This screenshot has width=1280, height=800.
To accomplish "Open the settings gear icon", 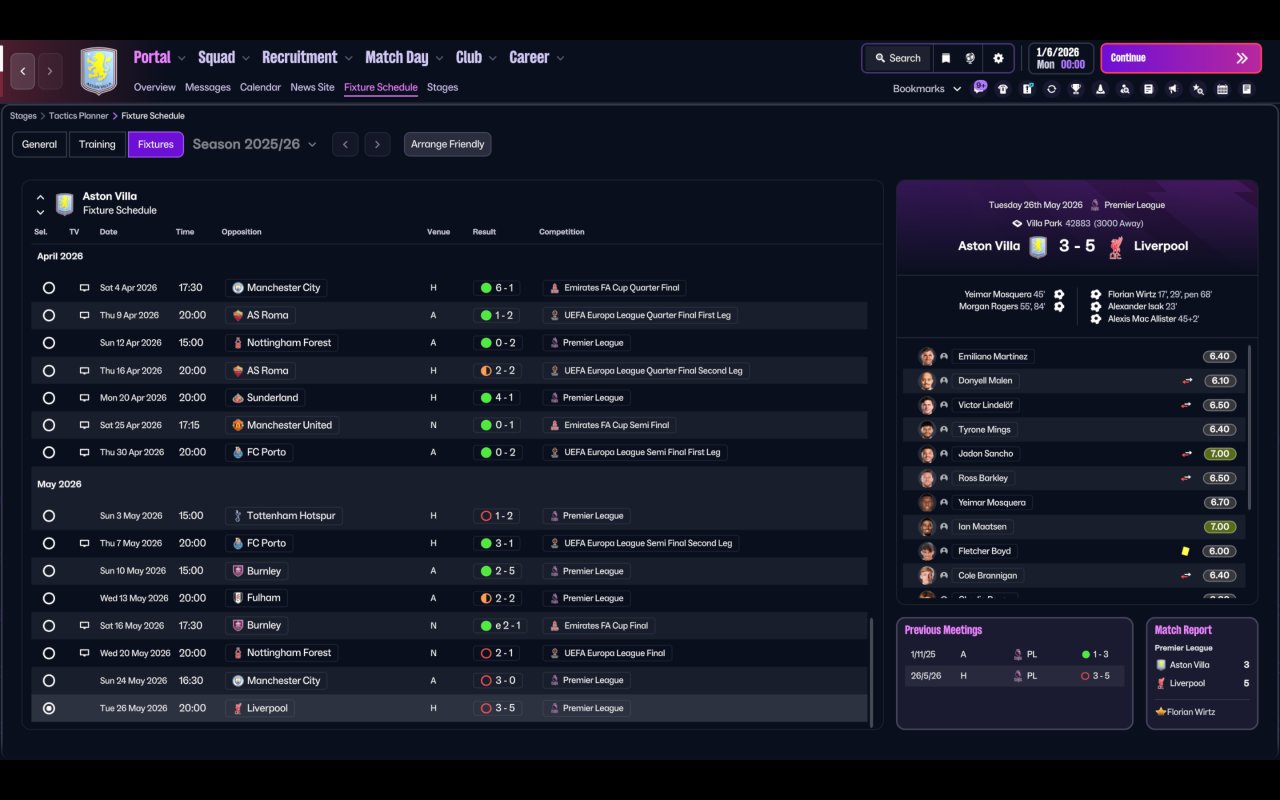I will tap(998, 58).
